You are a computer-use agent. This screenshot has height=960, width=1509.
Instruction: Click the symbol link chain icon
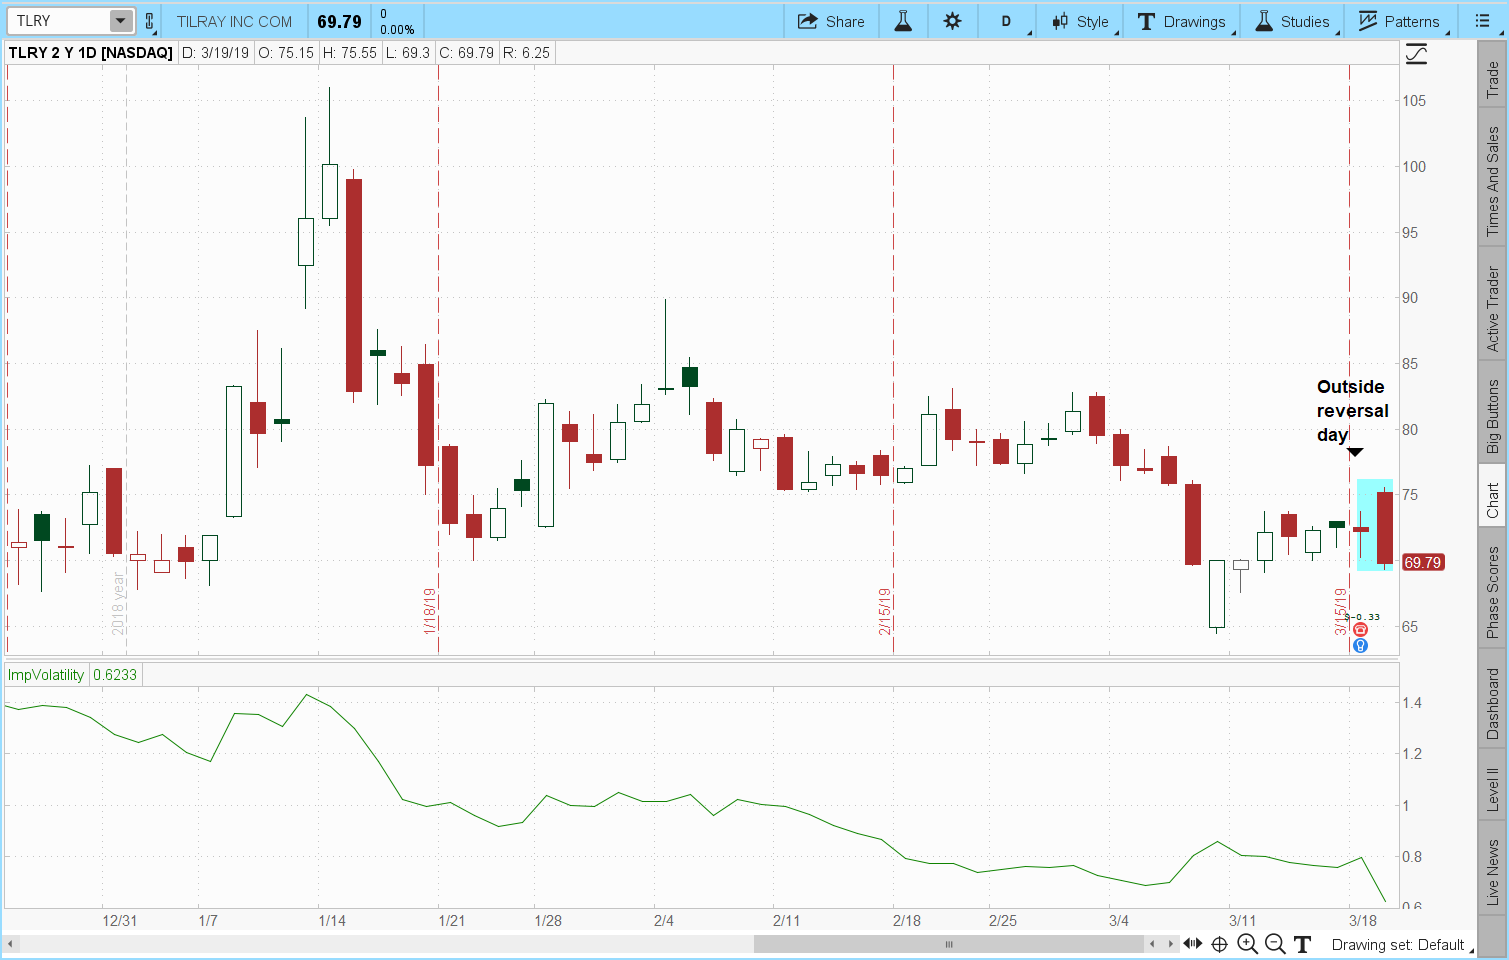(x=150, y=21)
